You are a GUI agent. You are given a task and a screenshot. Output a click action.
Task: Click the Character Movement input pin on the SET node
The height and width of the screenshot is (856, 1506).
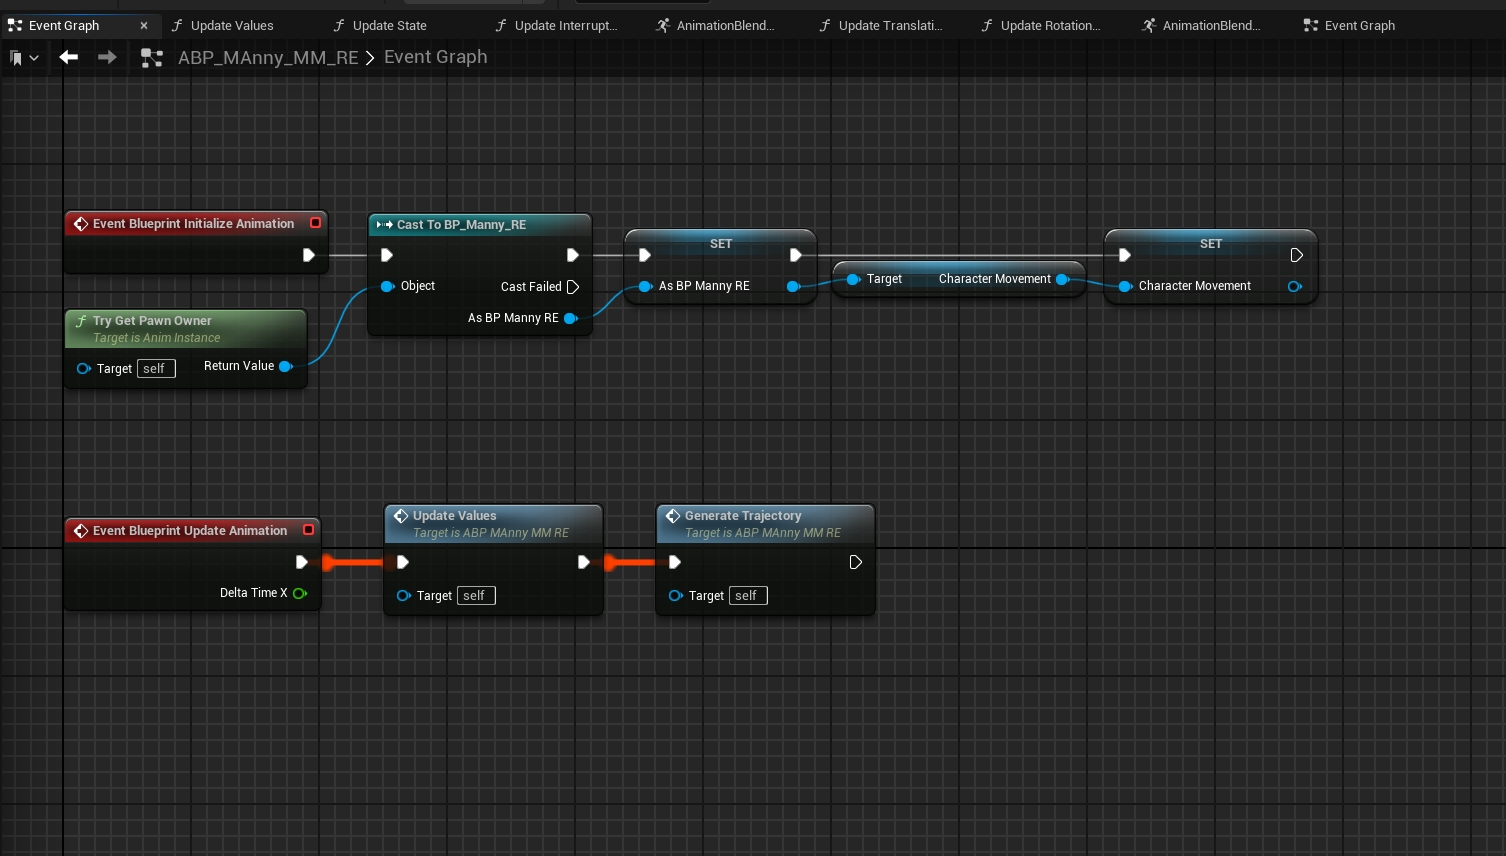1126,286
